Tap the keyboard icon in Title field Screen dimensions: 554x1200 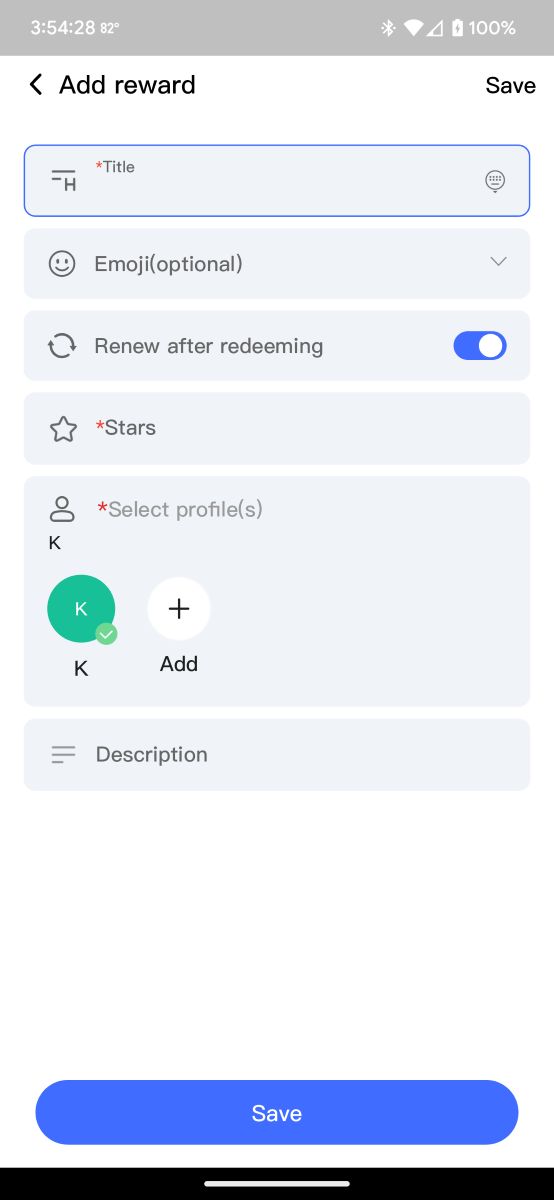[x=495, y=181]
